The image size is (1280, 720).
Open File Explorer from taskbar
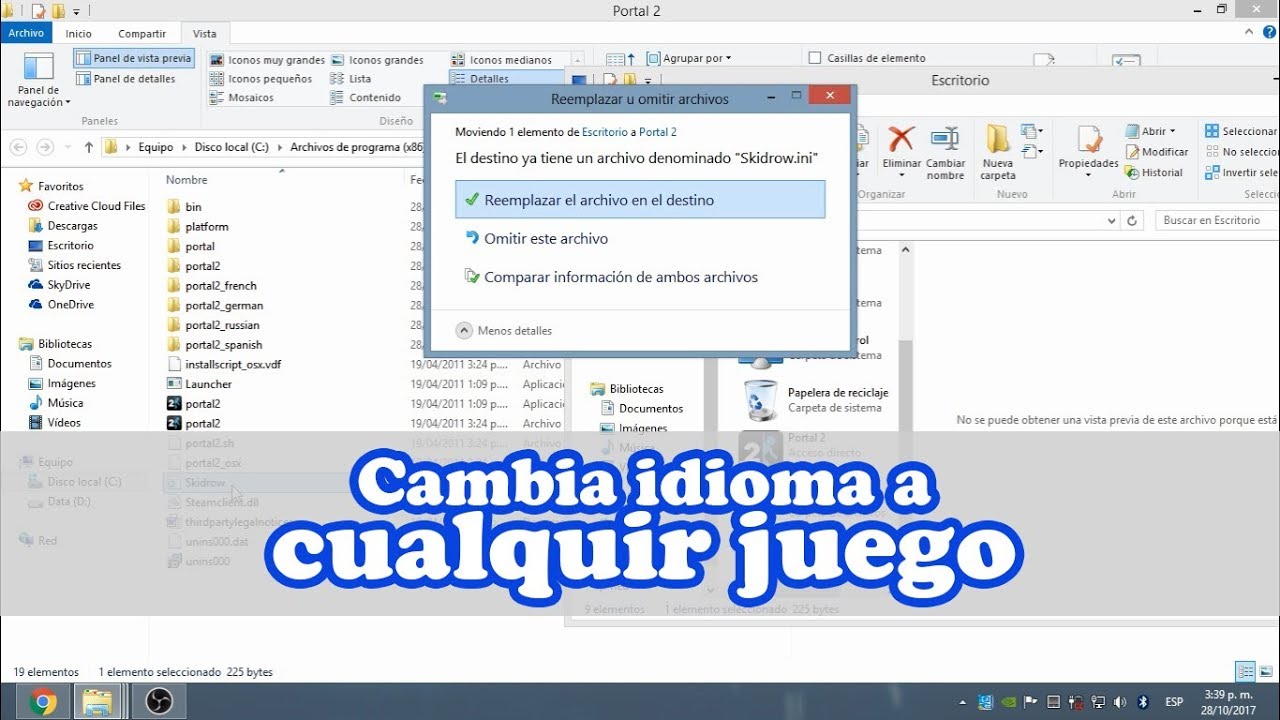pos(97,701)
